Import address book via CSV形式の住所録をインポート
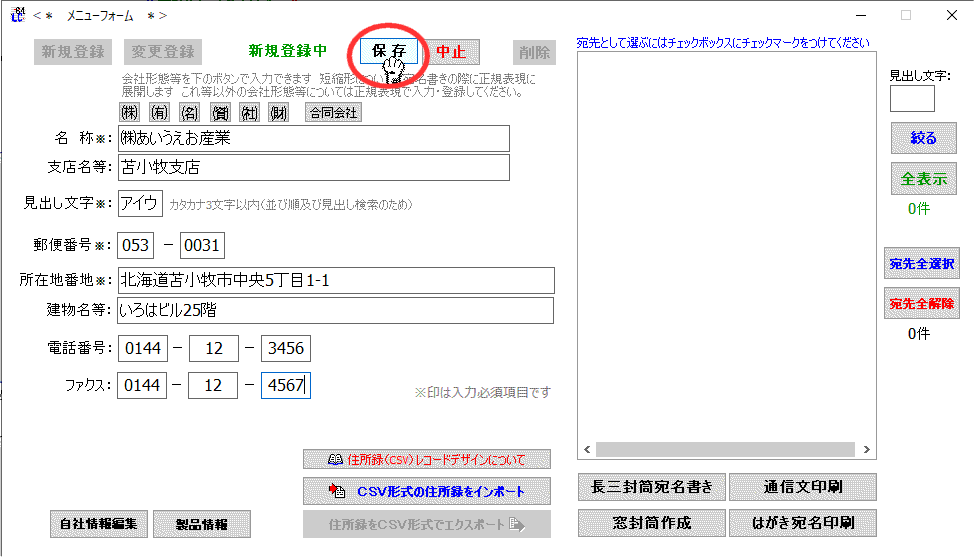 (x=427, y=491)
